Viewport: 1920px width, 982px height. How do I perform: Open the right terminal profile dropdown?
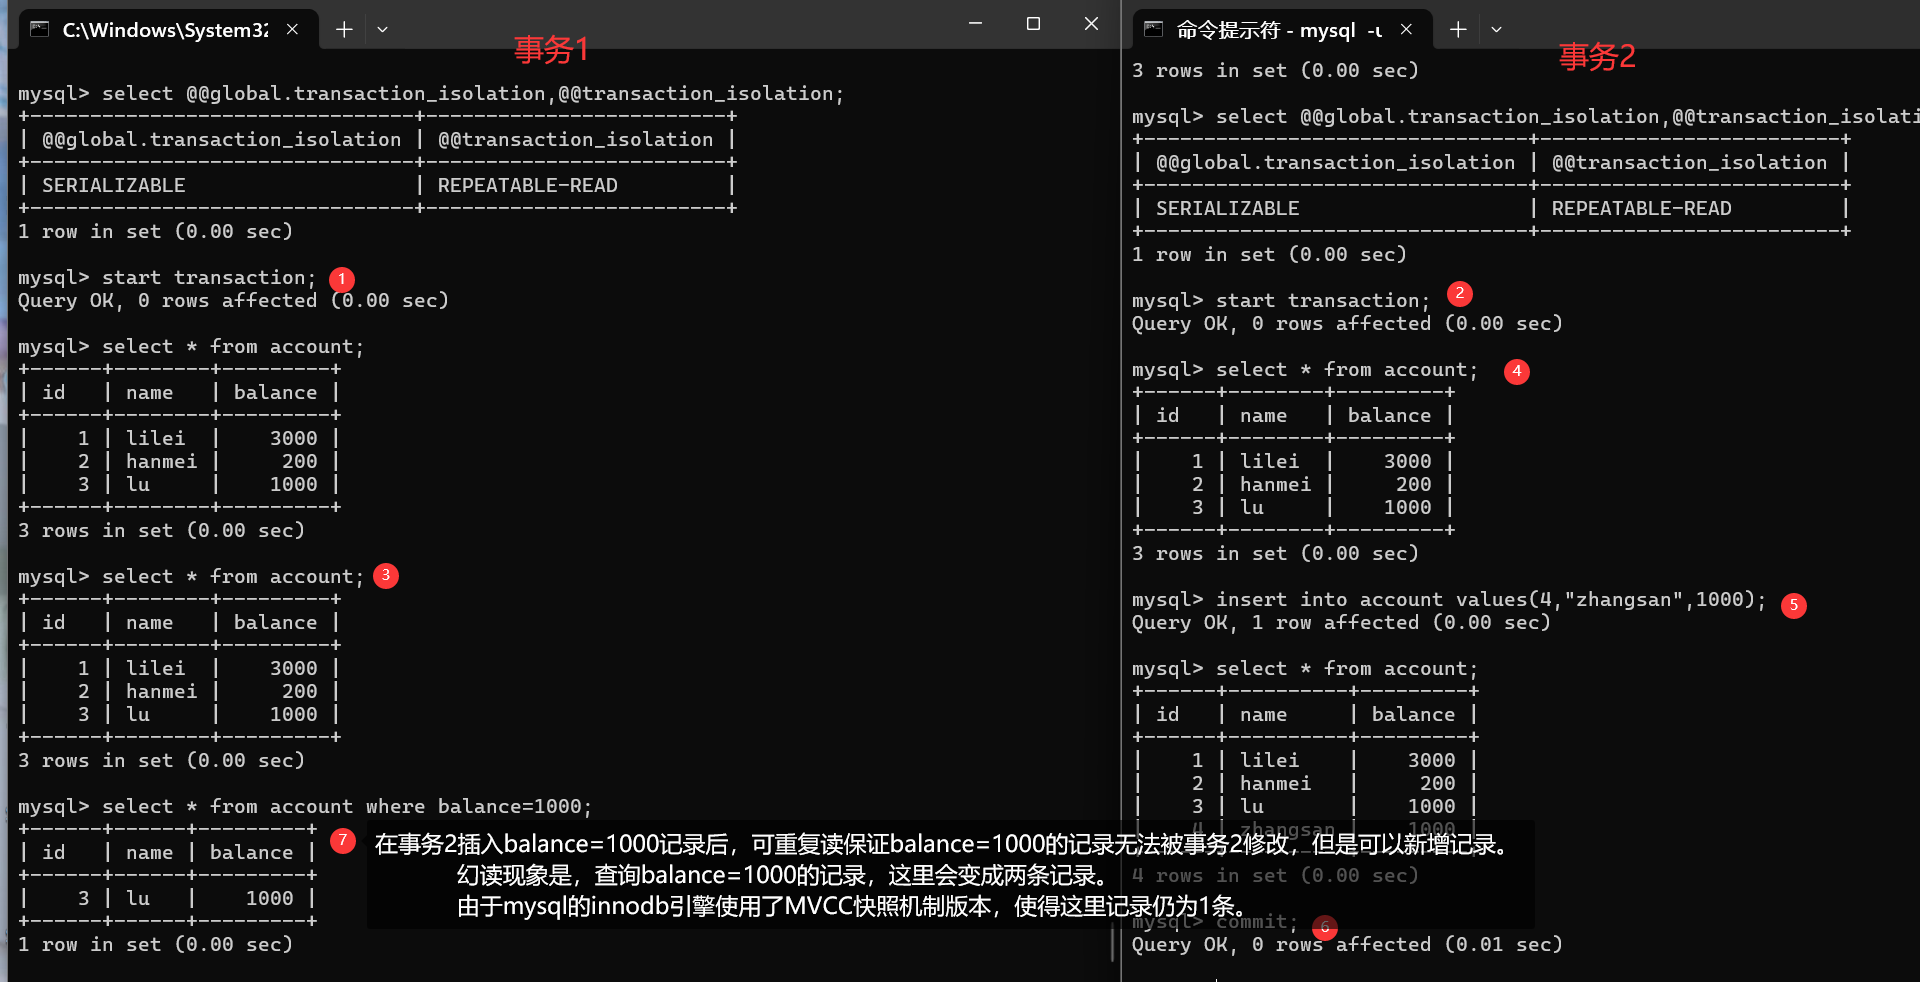coord(1496,29)
